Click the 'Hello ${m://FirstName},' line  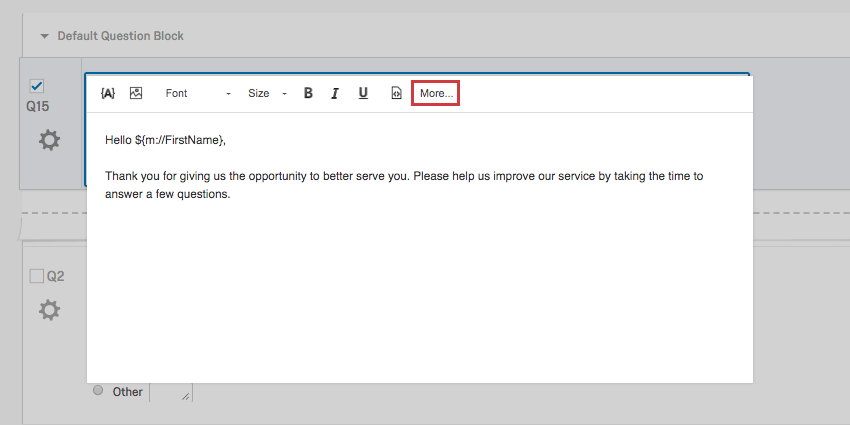[x=165, y=140]
